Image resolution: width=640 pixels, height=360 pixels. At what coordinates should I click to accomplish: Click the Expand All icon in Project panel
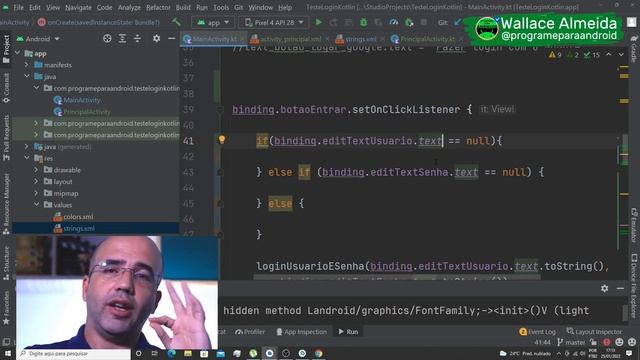tap(122, 39)
